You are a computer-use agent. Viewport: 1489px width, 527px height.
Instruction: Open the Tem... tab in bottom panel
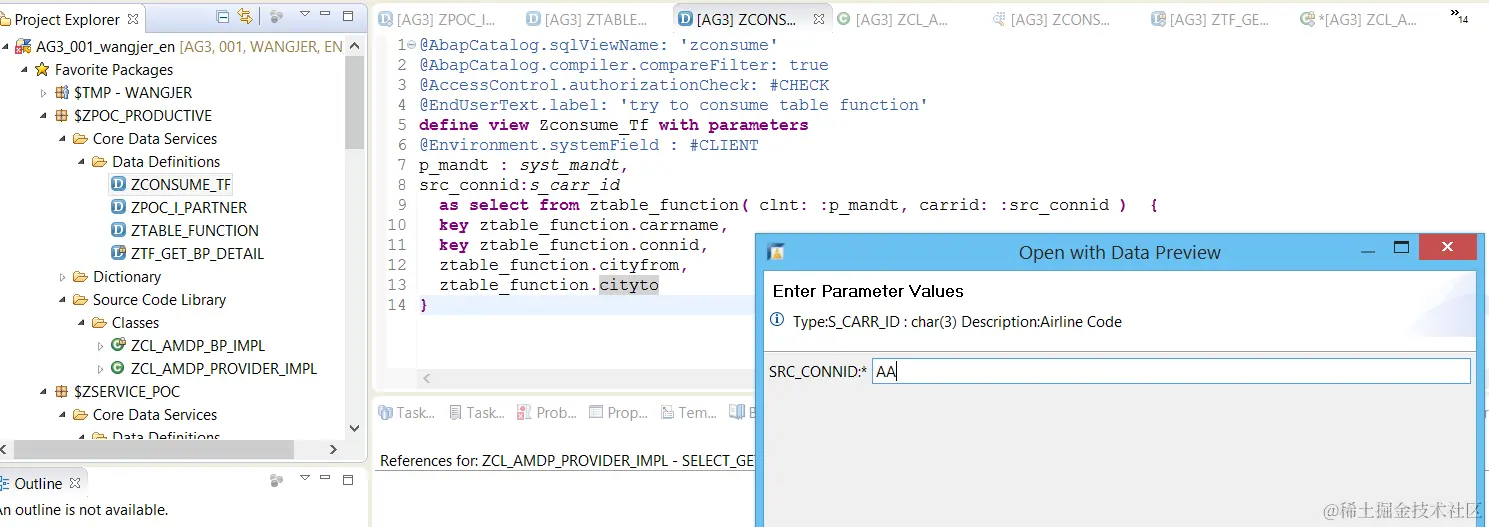[x=688, y=413]
